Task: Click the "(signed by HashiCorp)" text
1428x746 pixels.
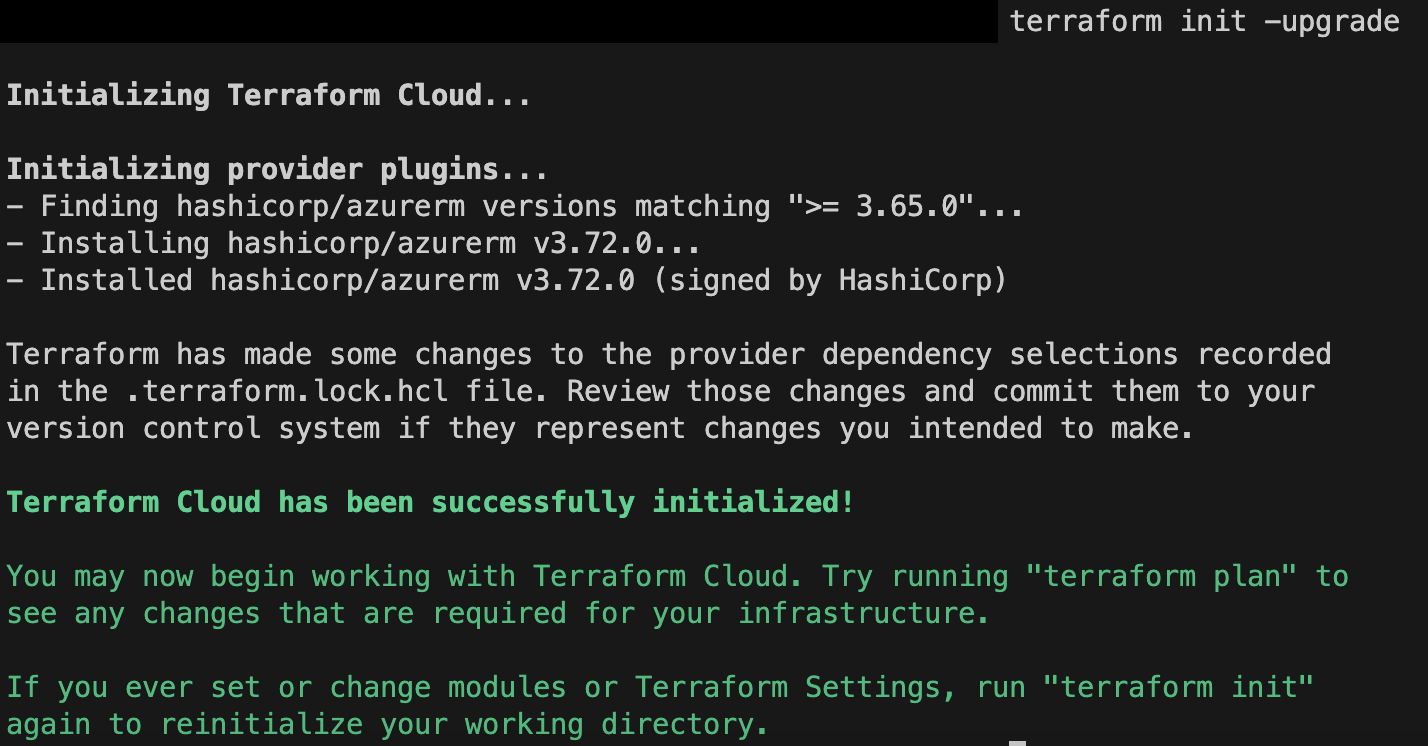Action: coord(828,280)
